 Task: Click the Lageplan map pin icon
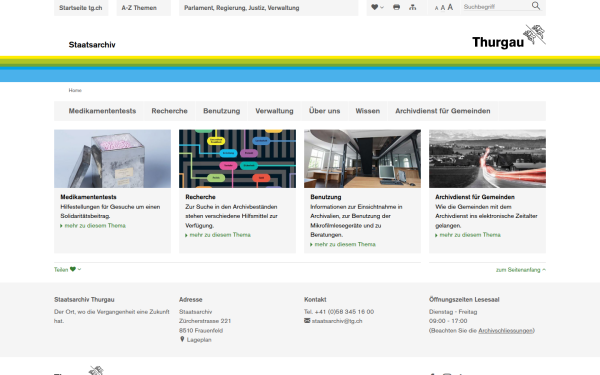(x=182, y=339)
